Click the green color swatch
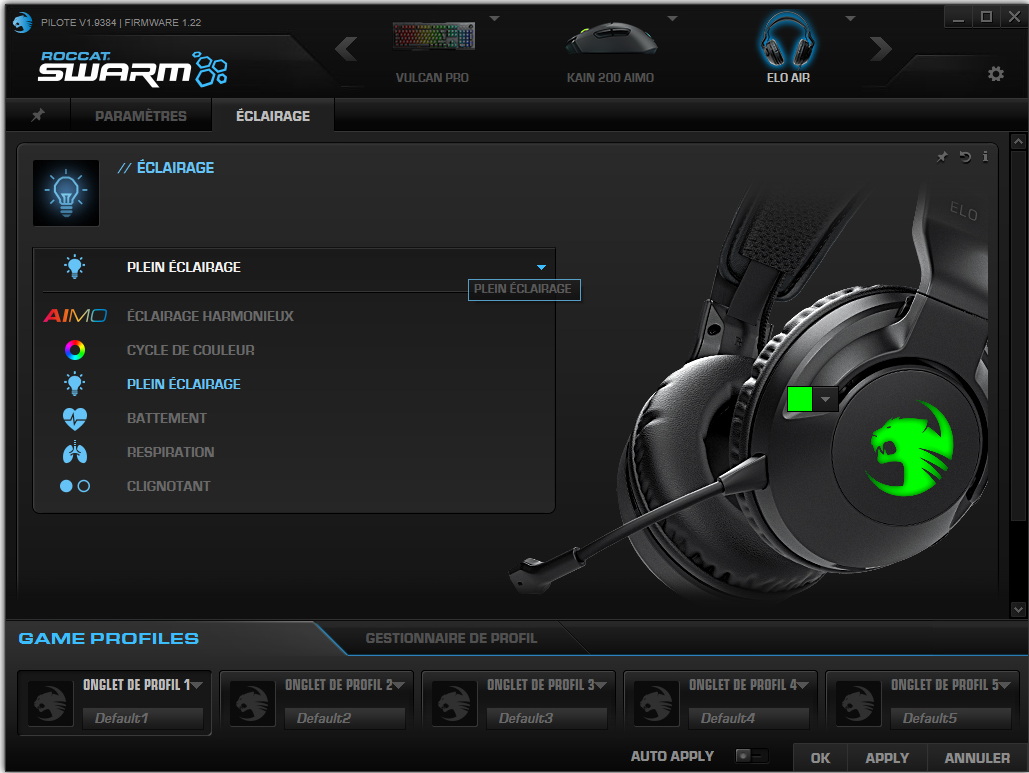The image size is (1029, 773). (800, 399)
